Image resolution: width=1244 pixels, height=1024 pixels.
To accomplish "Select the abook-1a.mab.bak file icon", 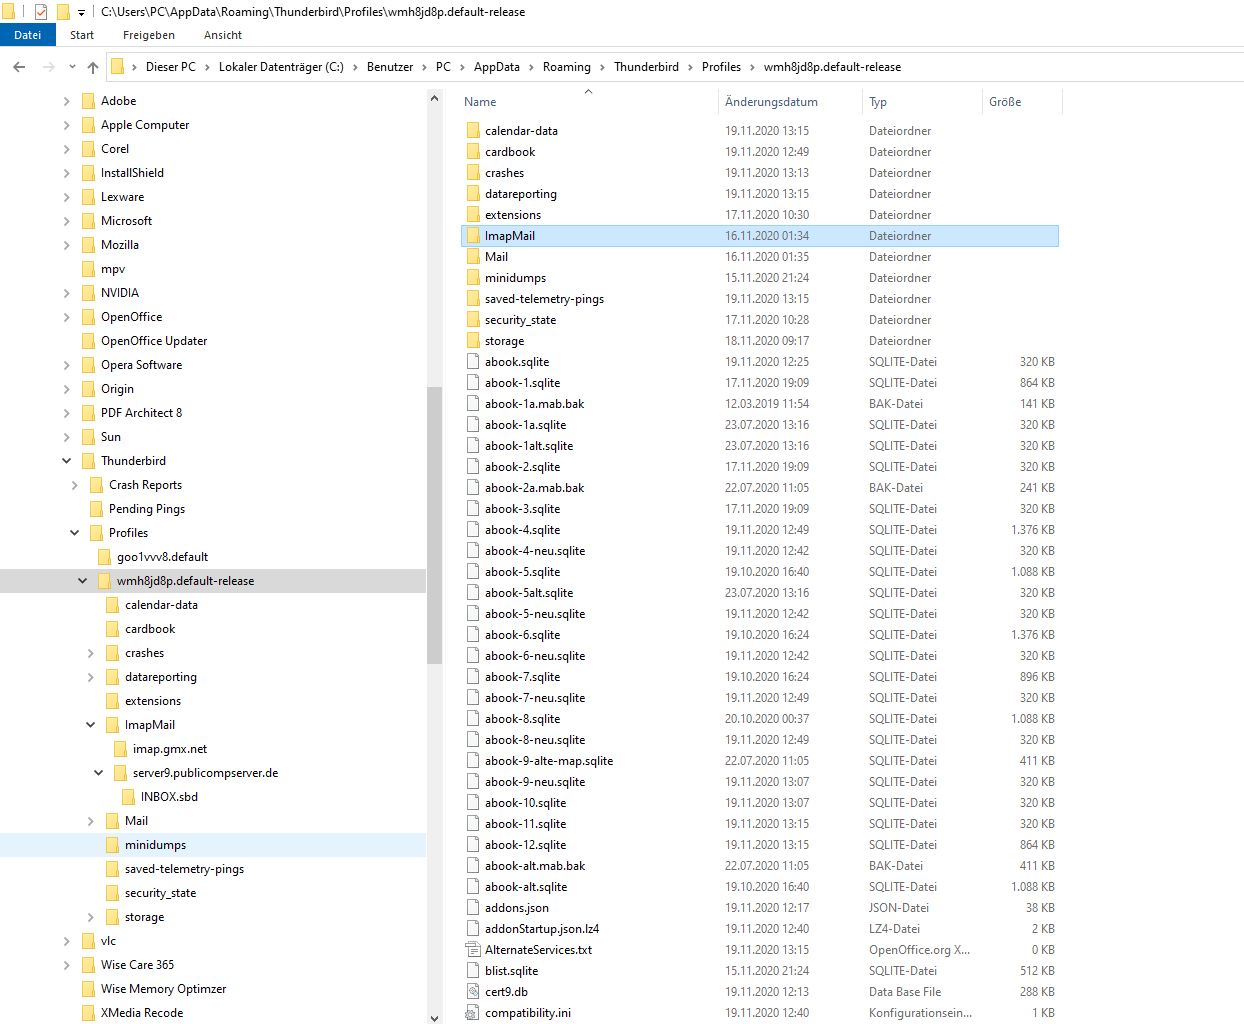I will [473, 404].
